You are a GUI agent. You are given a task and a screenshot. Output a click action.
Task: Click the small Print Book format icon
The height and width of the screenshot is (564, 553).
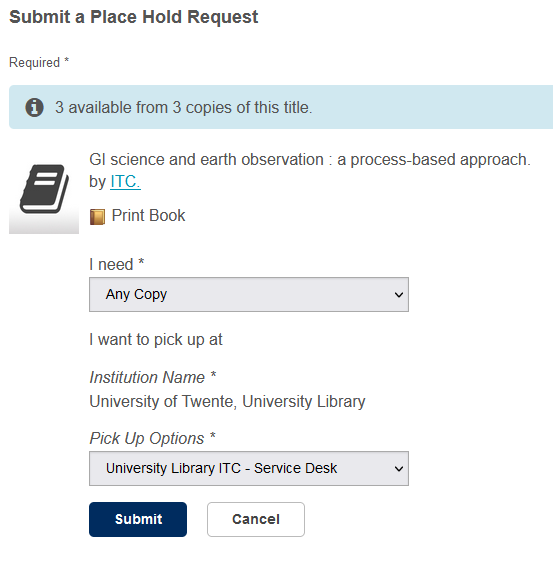click(x=97, y=217)
